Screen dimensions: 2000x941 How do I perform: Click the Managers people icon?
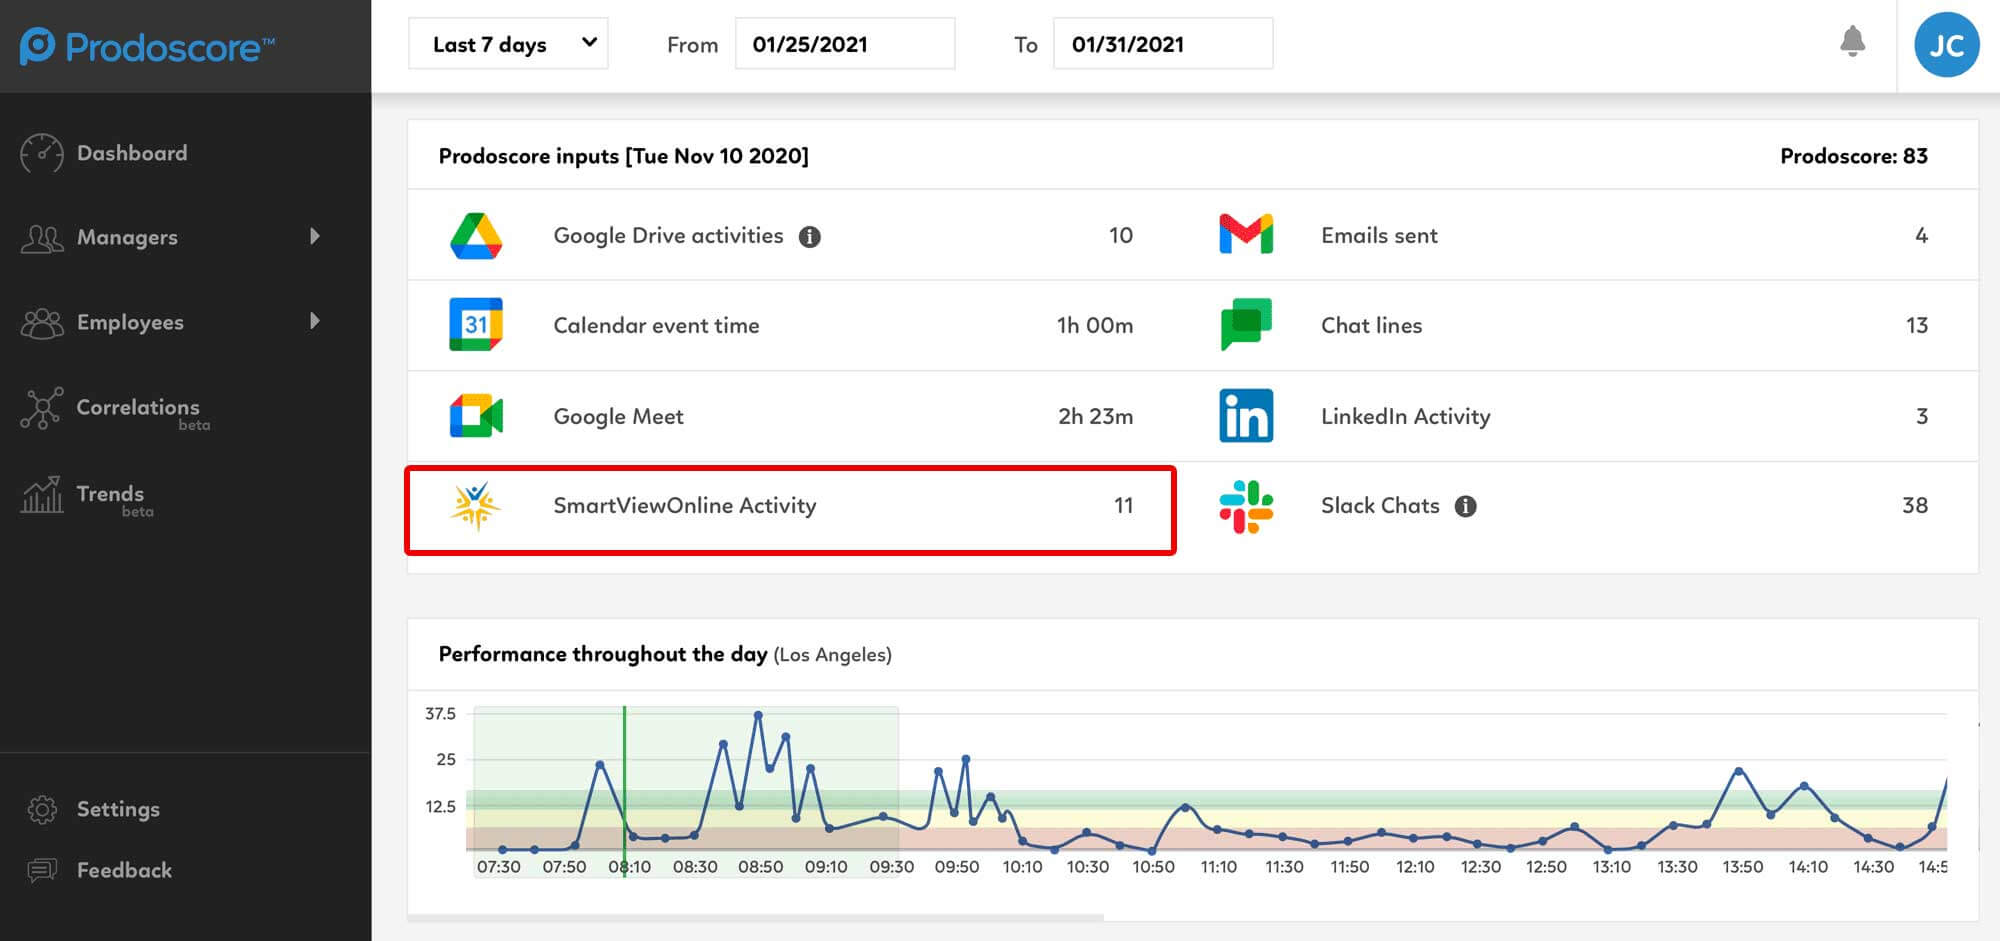coord(42,238)
